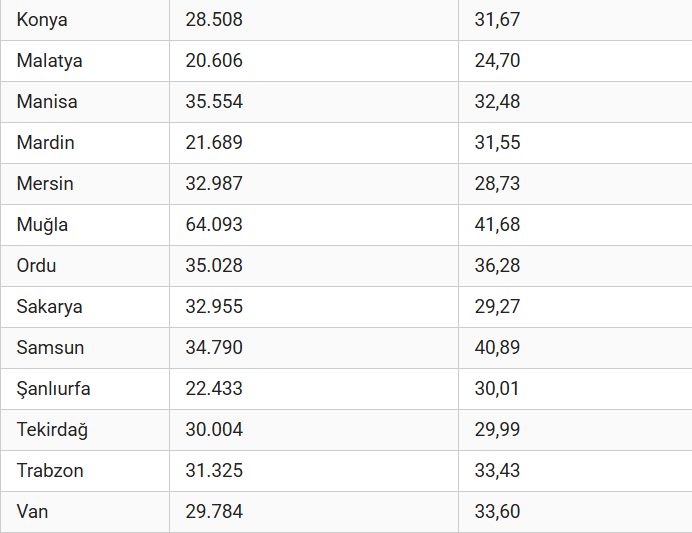
Task: Select the Mardin city name
Action: click(45, 143)
